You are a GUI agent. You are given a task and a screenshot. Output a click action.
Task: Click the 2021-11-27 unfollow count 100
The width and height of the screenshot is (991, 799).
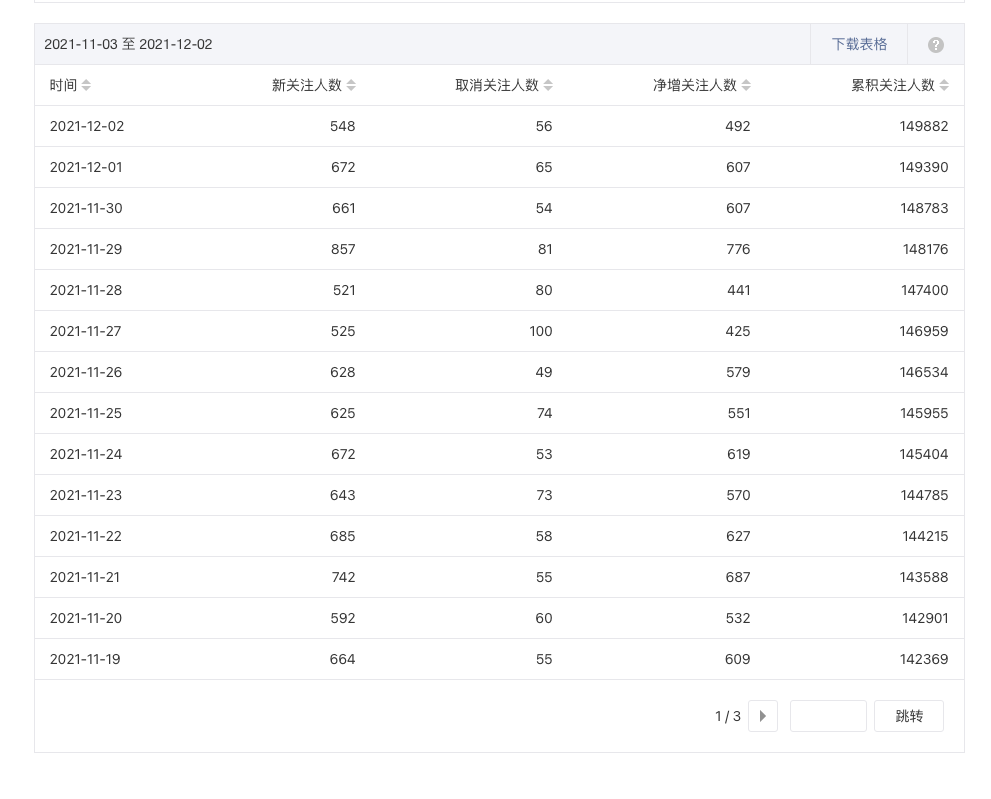540,332
